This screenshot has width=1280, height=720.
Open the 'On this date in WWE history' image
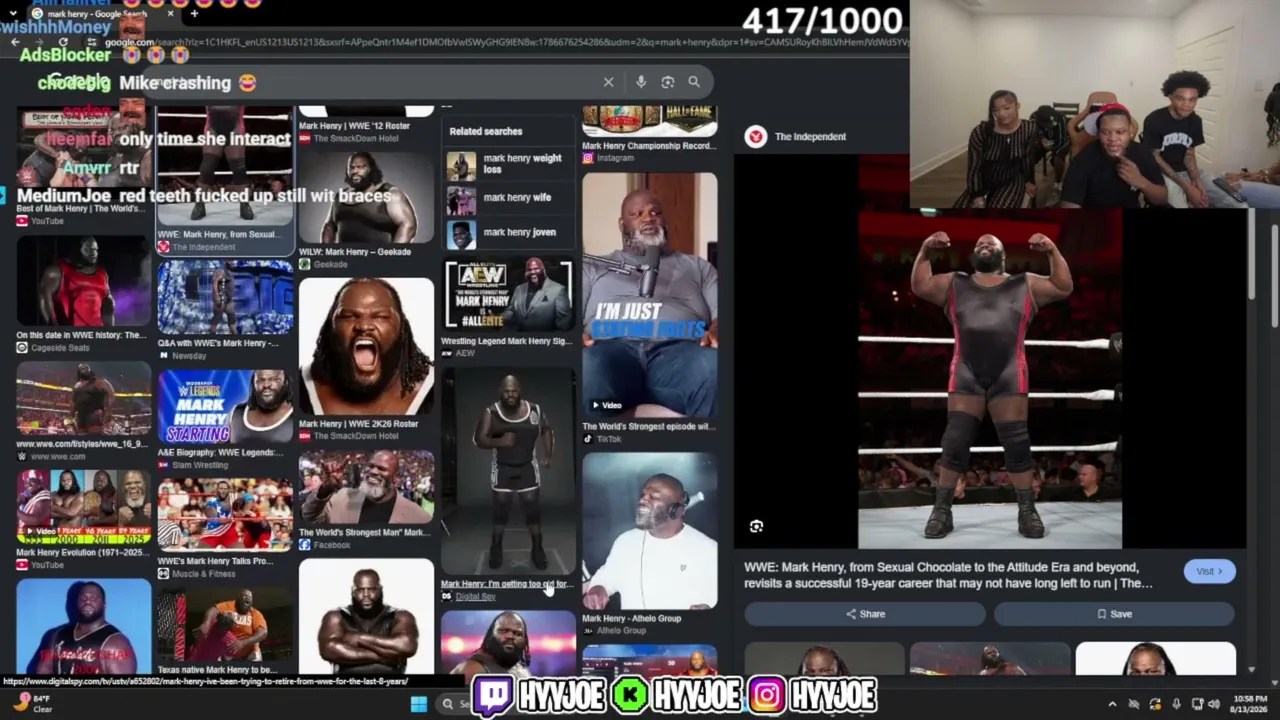[x=84, y=281]
